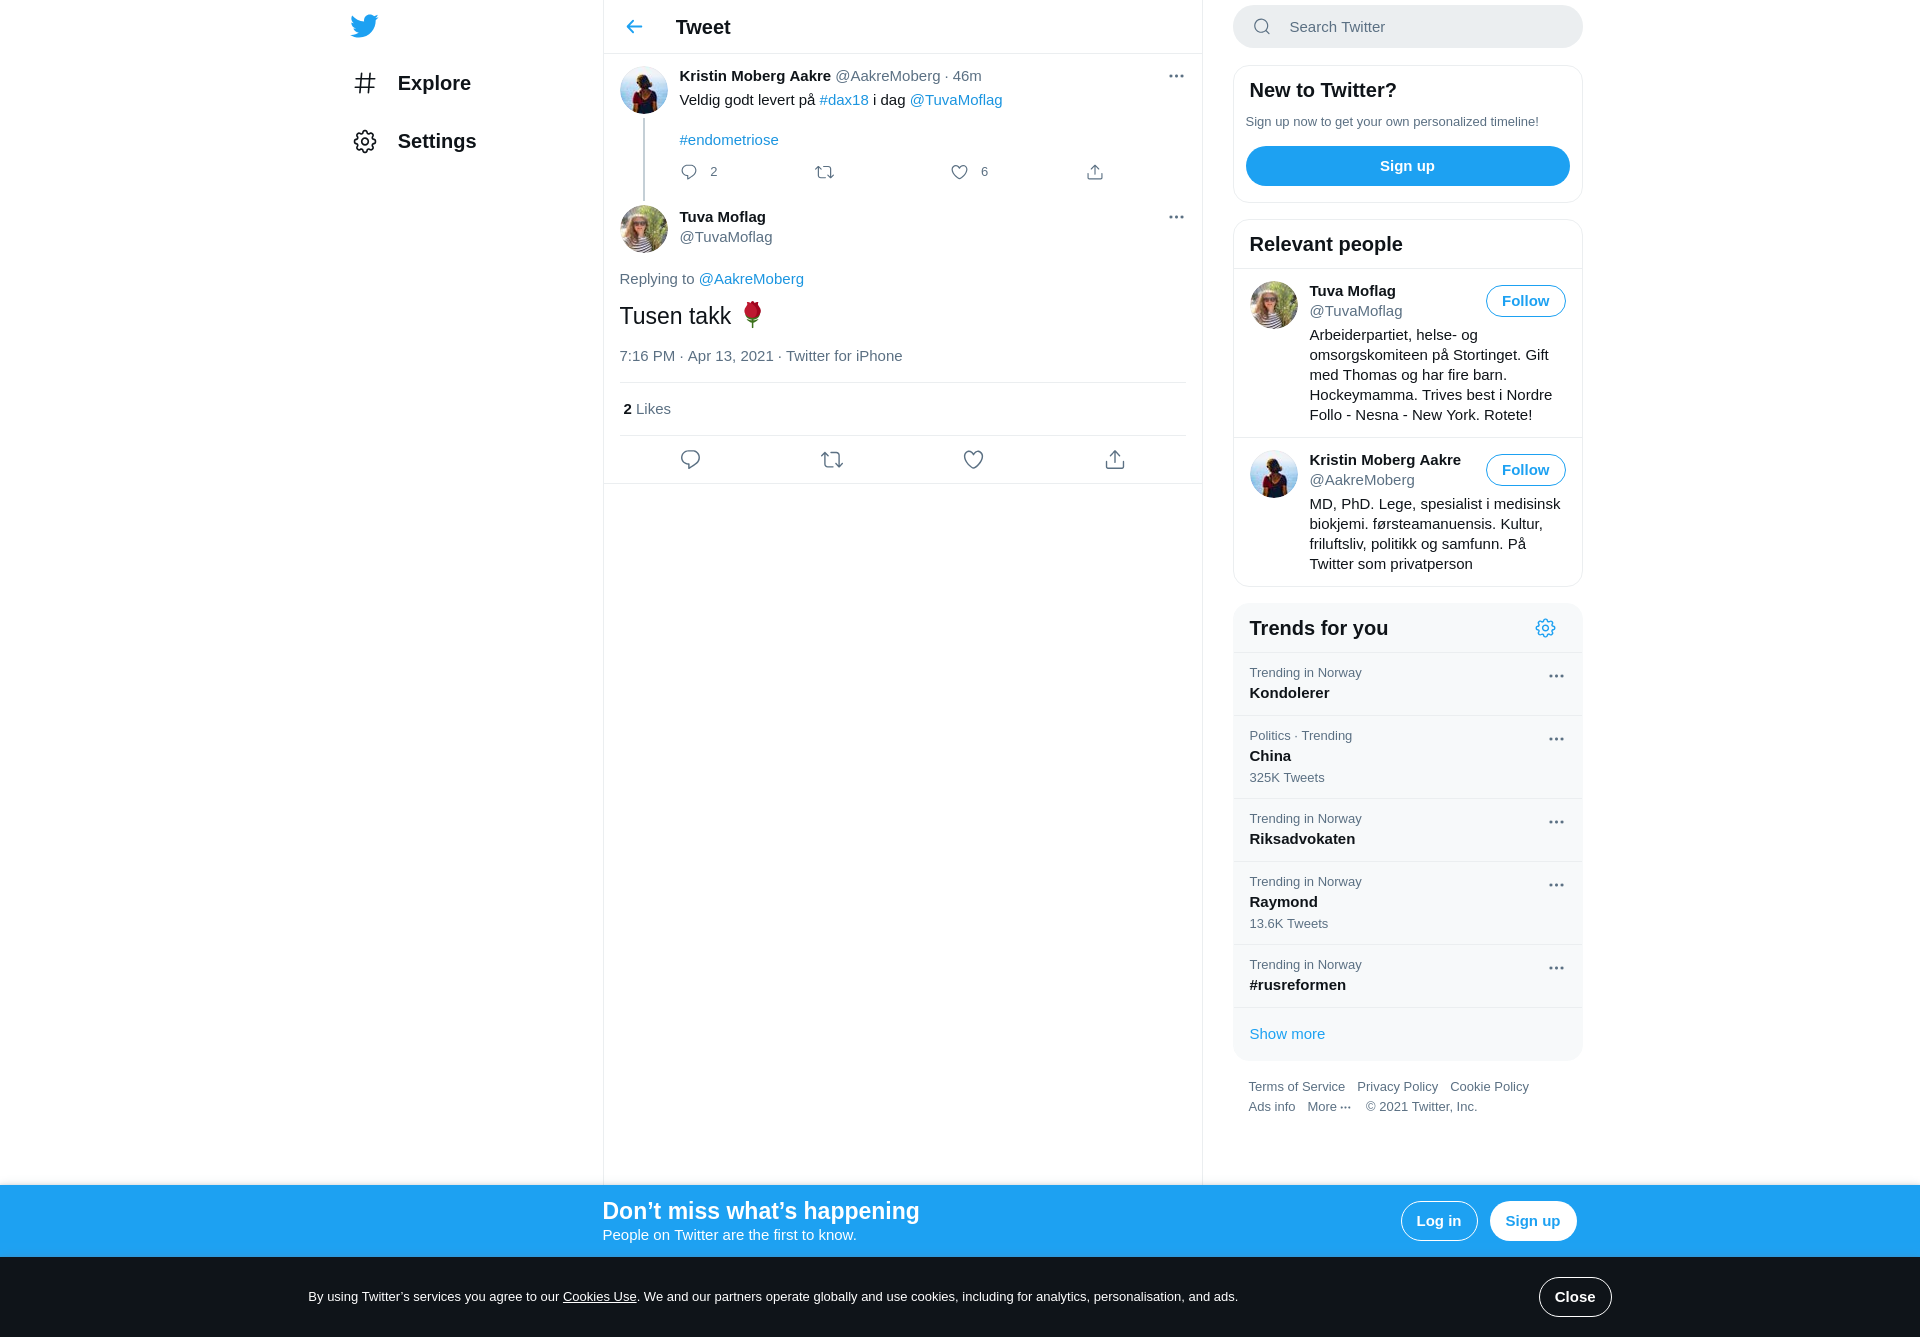Like the tweet showing 6 likes
Image resolution: width=1920 pixels, height=1337 pixels.
click(x=960, y=172)
